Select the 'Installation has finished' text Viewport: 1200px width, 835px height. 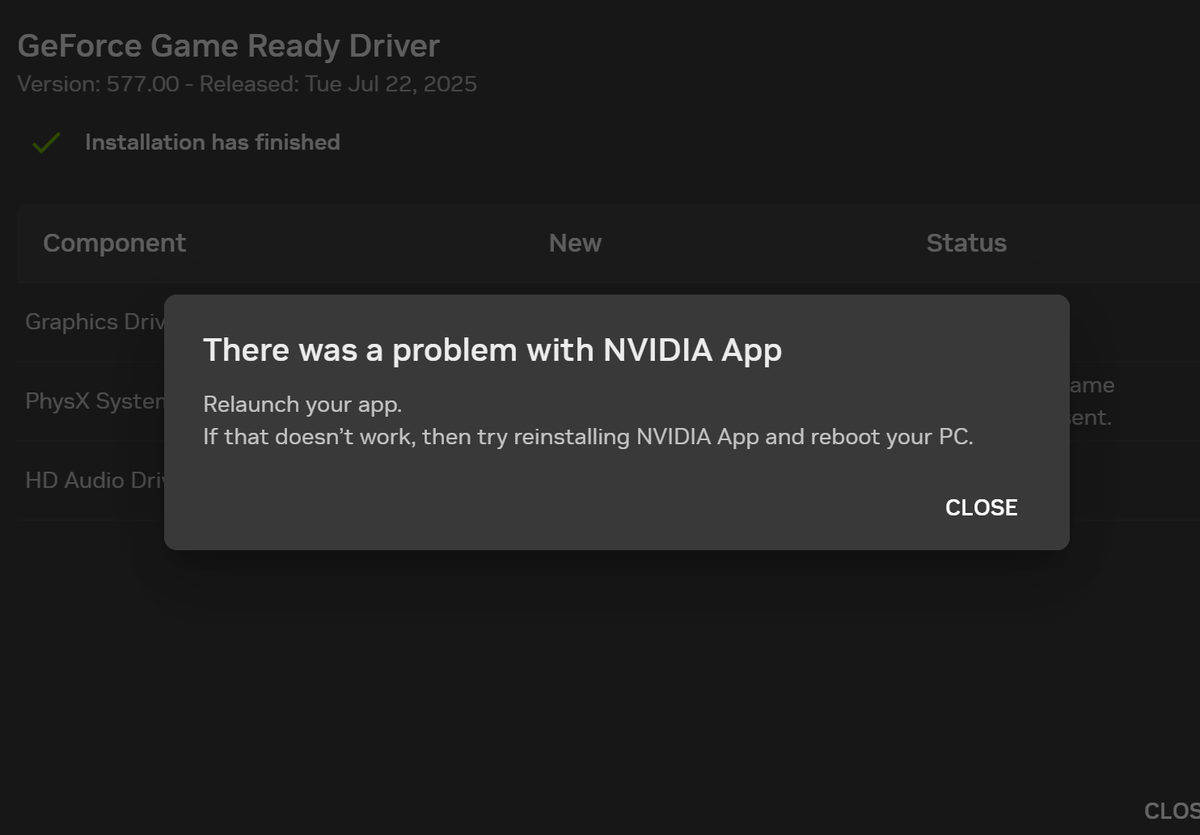[212, 142]
